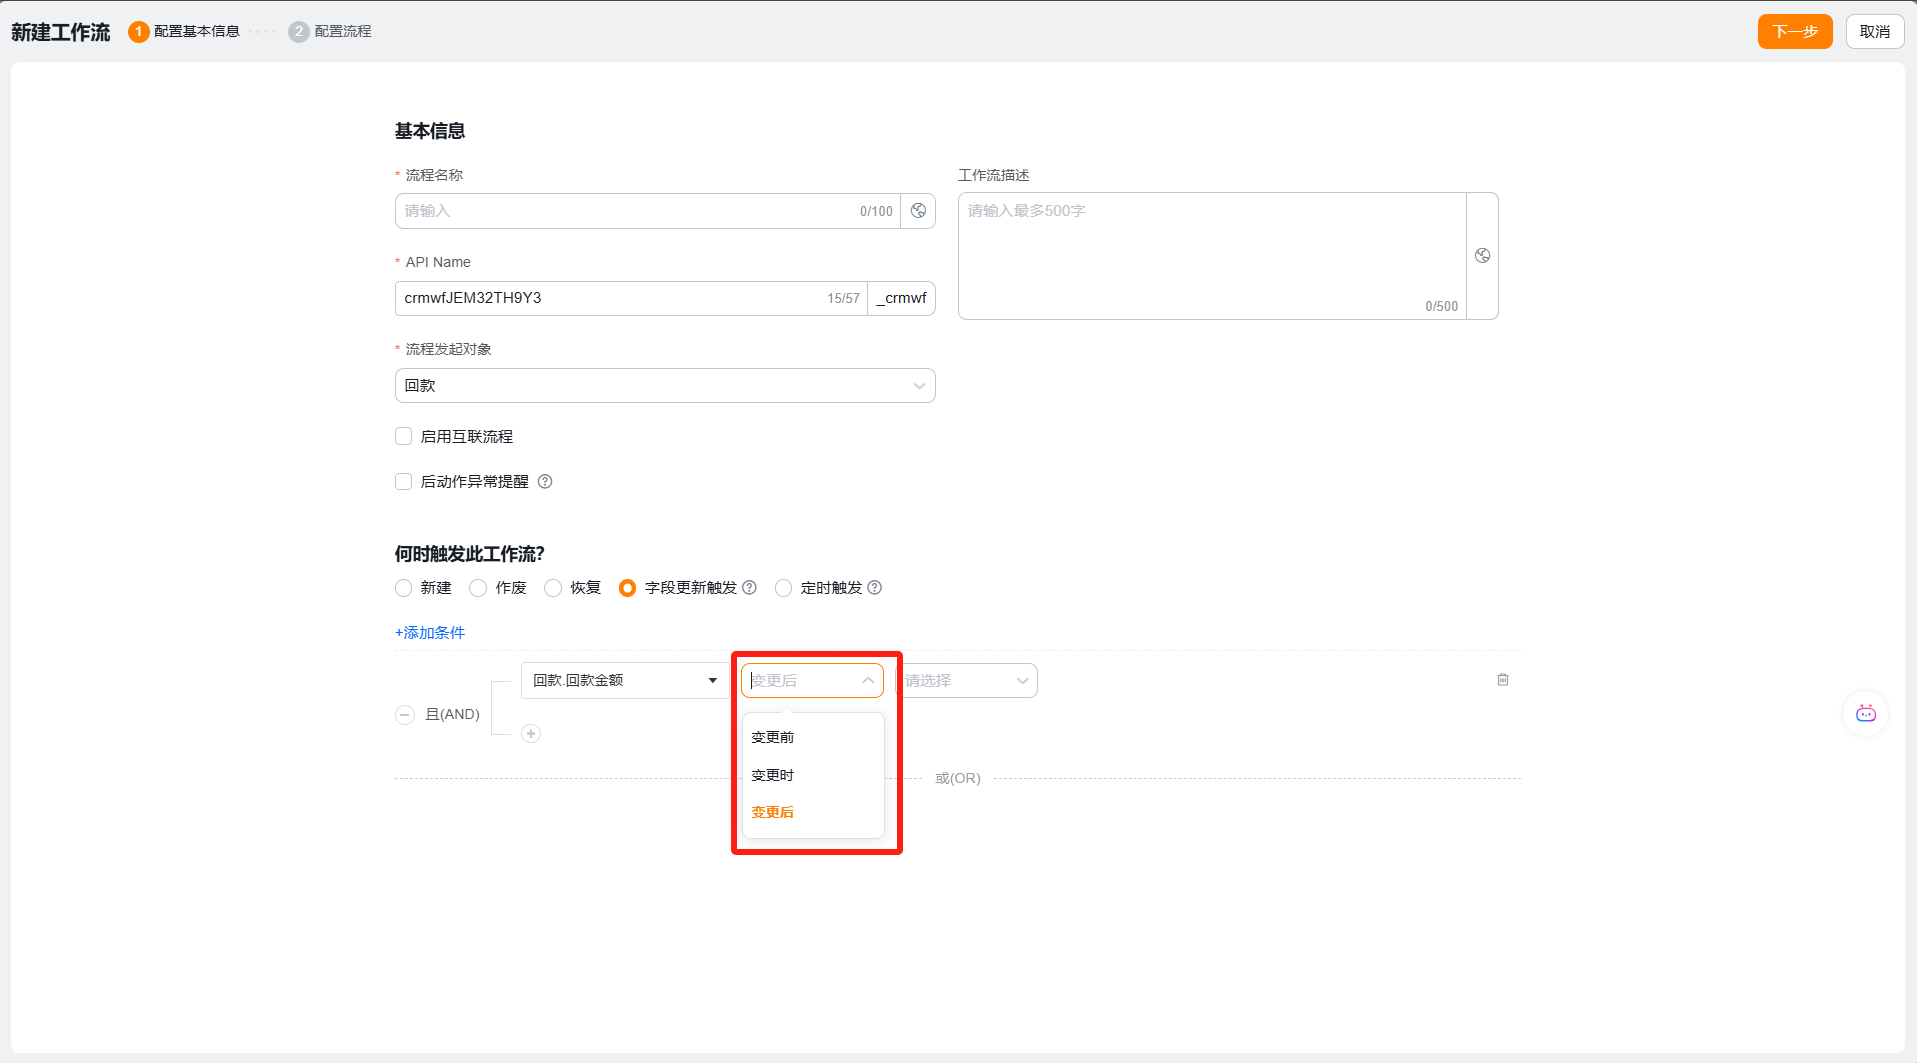The width and height of the screenshot is (1917, 1063).
Task: Click help icon next to 定时触发
Action: click(x=875, y=588)
